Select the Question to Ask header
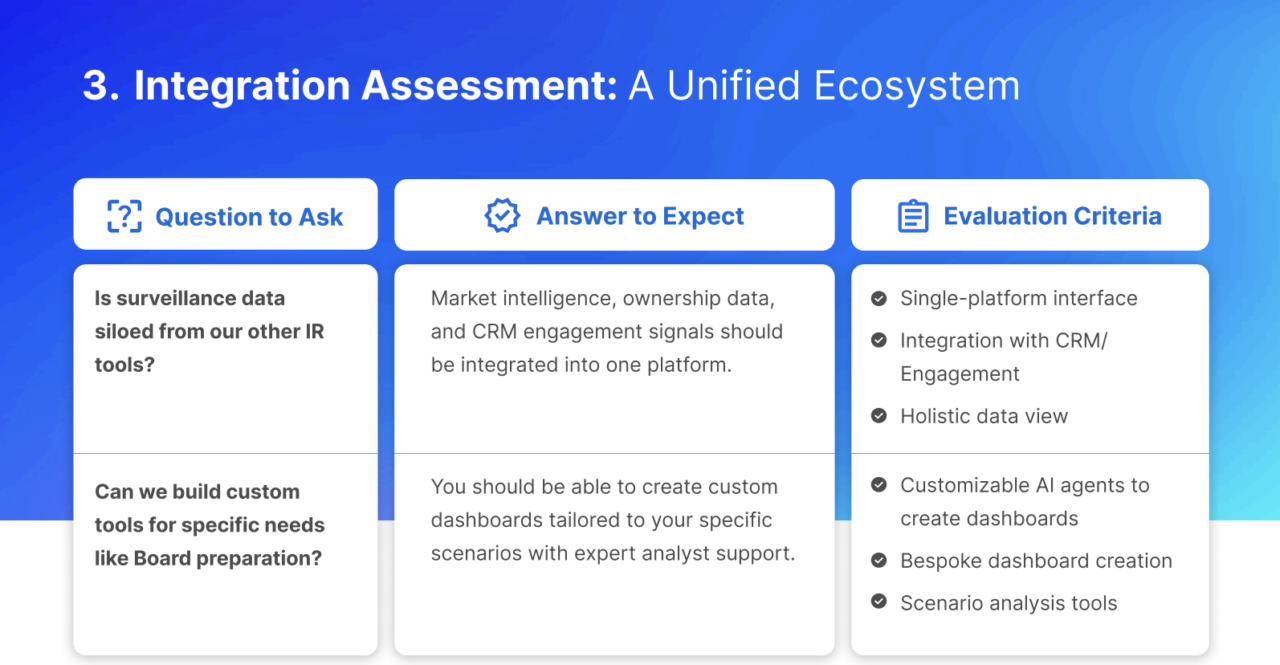Image resolution: width=1280 pixels, height=665 pixels. (x=226, y=215)
